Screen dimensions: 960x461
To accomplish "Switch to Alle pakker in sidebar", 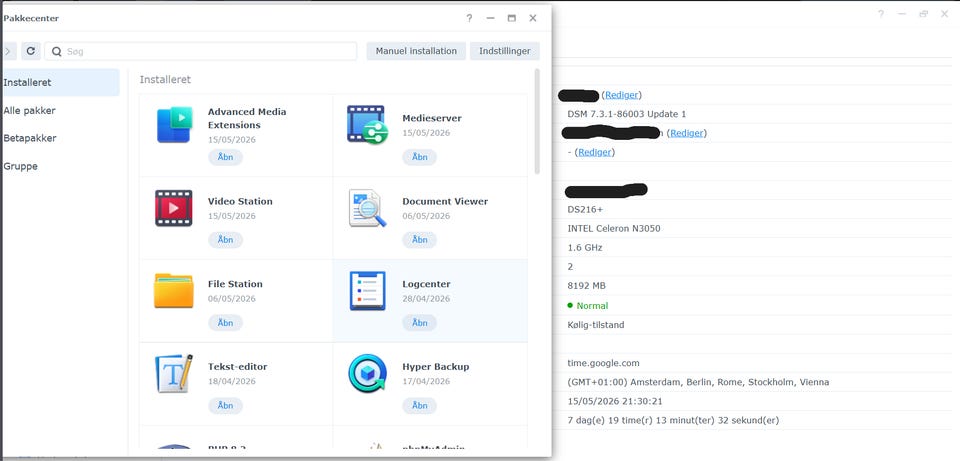I will [61, 111].
